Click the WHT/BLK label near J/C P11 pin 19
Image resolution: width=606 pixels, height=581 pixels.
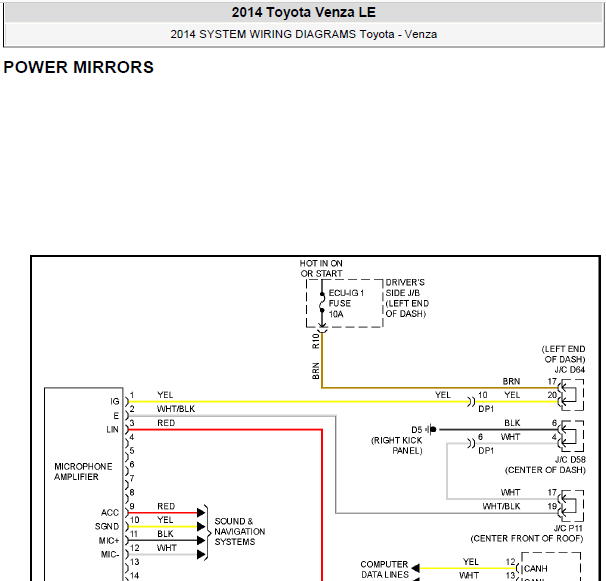[x=501, y=506]
